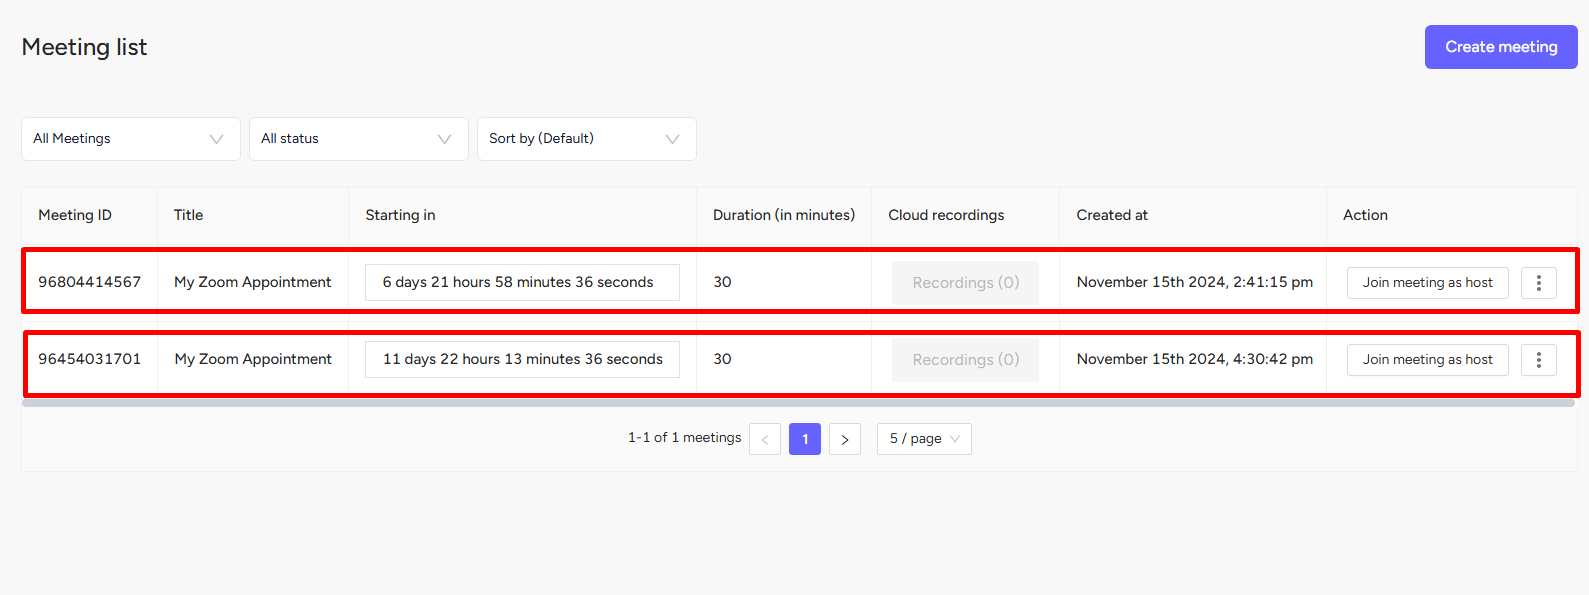Click created date November 15th 2024, 2:41:15 pm
This screenshot has height=595, width=1589.
[x=1195, y=282]
